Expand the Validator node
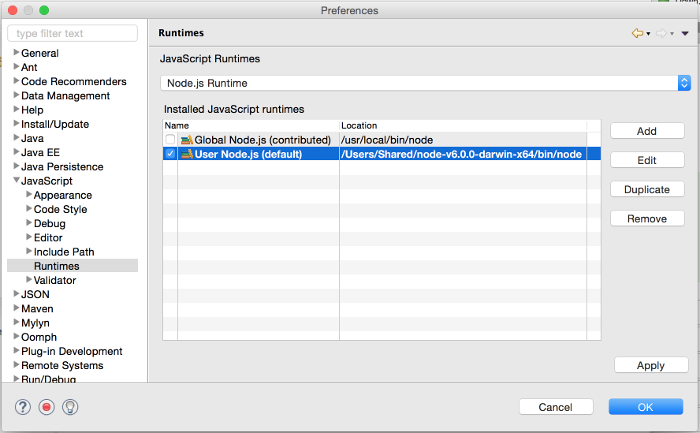Viewport: 700px width, 433px height. point(29,280)
